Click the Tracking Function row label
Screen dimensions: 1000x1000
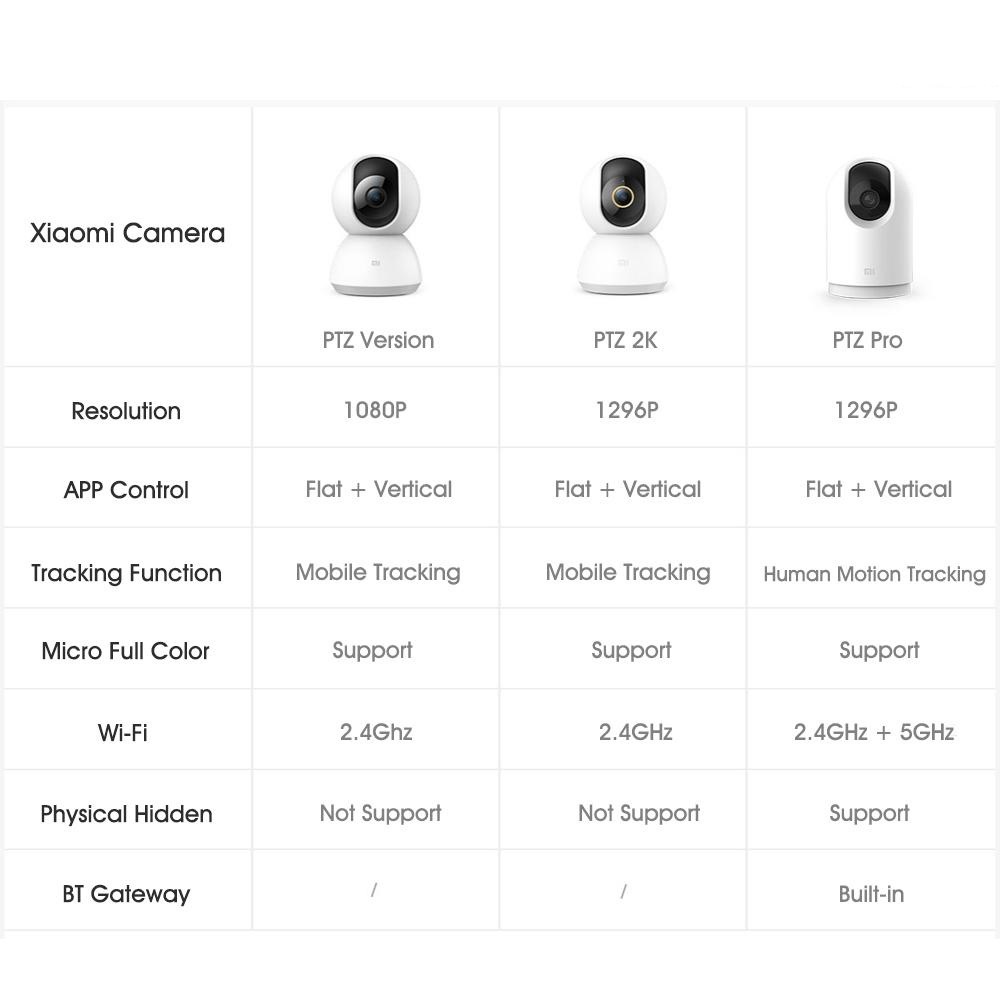[x=126, y=573]
